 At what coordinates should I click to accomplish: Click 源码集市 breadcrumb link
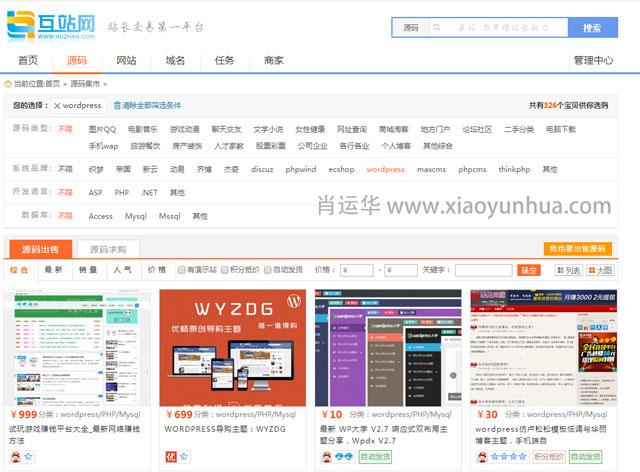coord(85,84)
